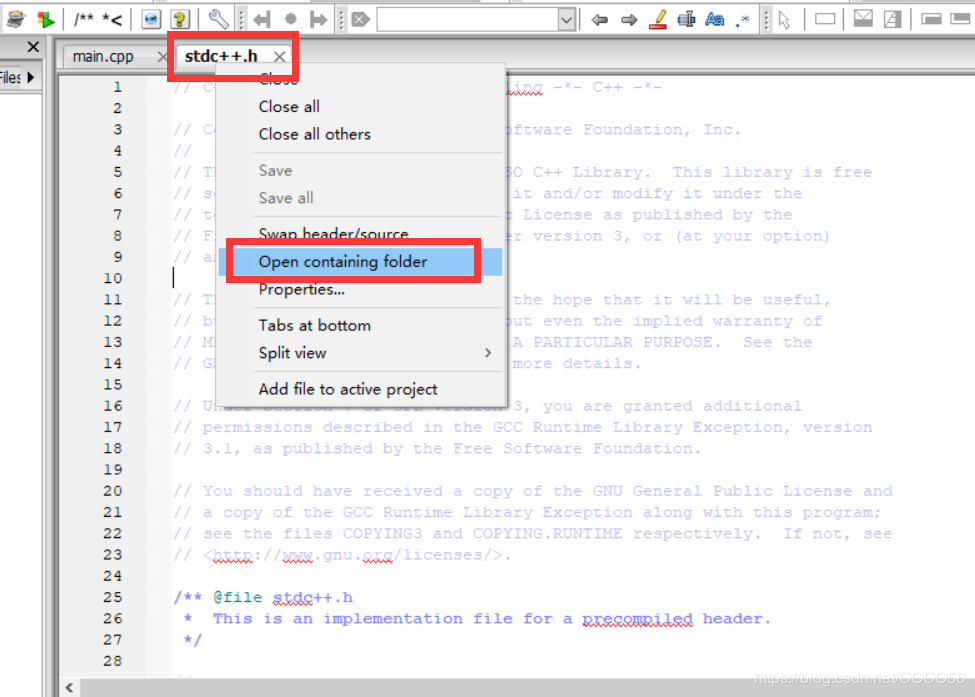Select "Close all others" from the menu
The height and width of the screenshot is (697, 975).
pyautogui.click(x=312, y=132)
